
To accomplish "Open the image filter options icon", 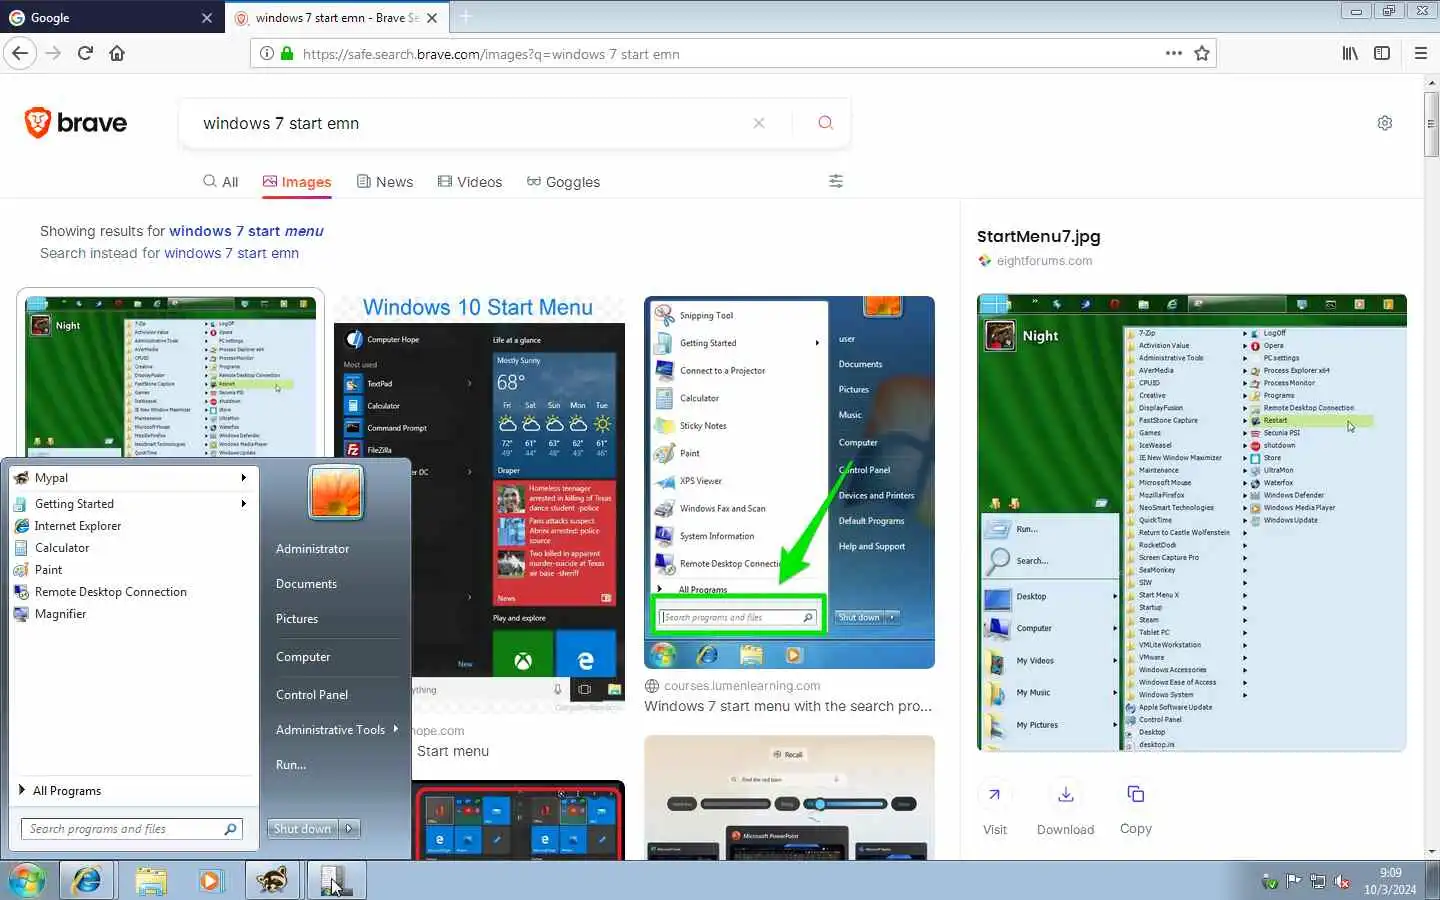I will (x=836, y=181).
